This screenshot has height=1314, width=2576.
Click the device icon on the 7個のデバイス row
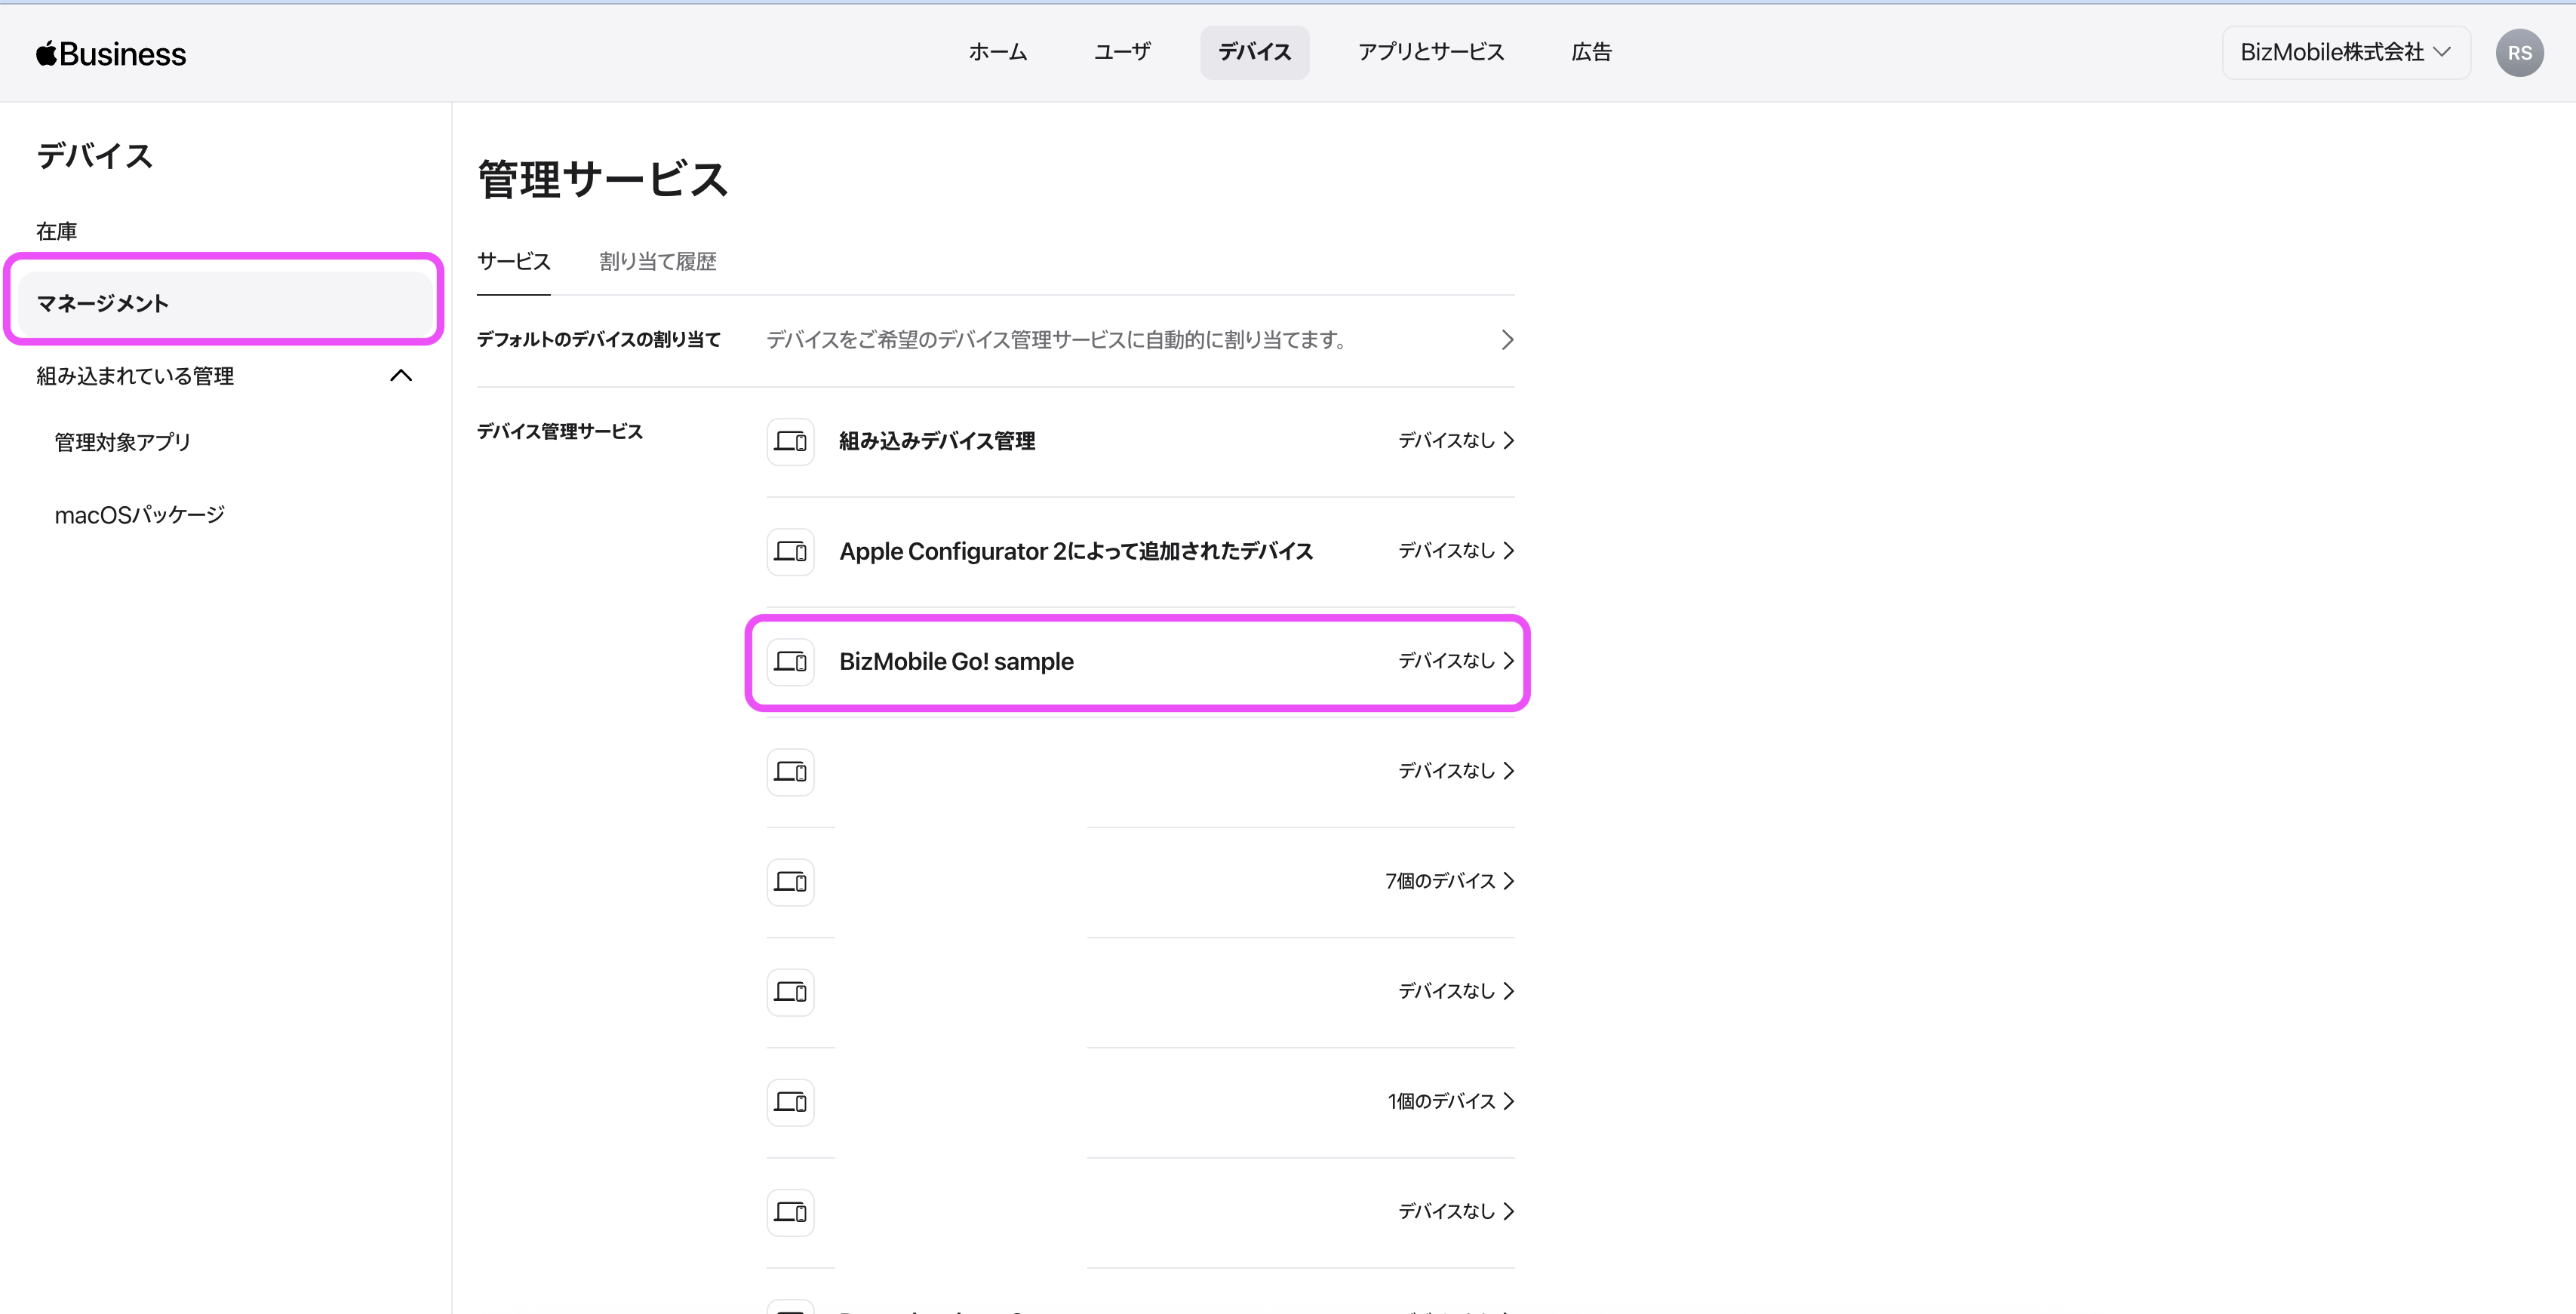point(790,881)
